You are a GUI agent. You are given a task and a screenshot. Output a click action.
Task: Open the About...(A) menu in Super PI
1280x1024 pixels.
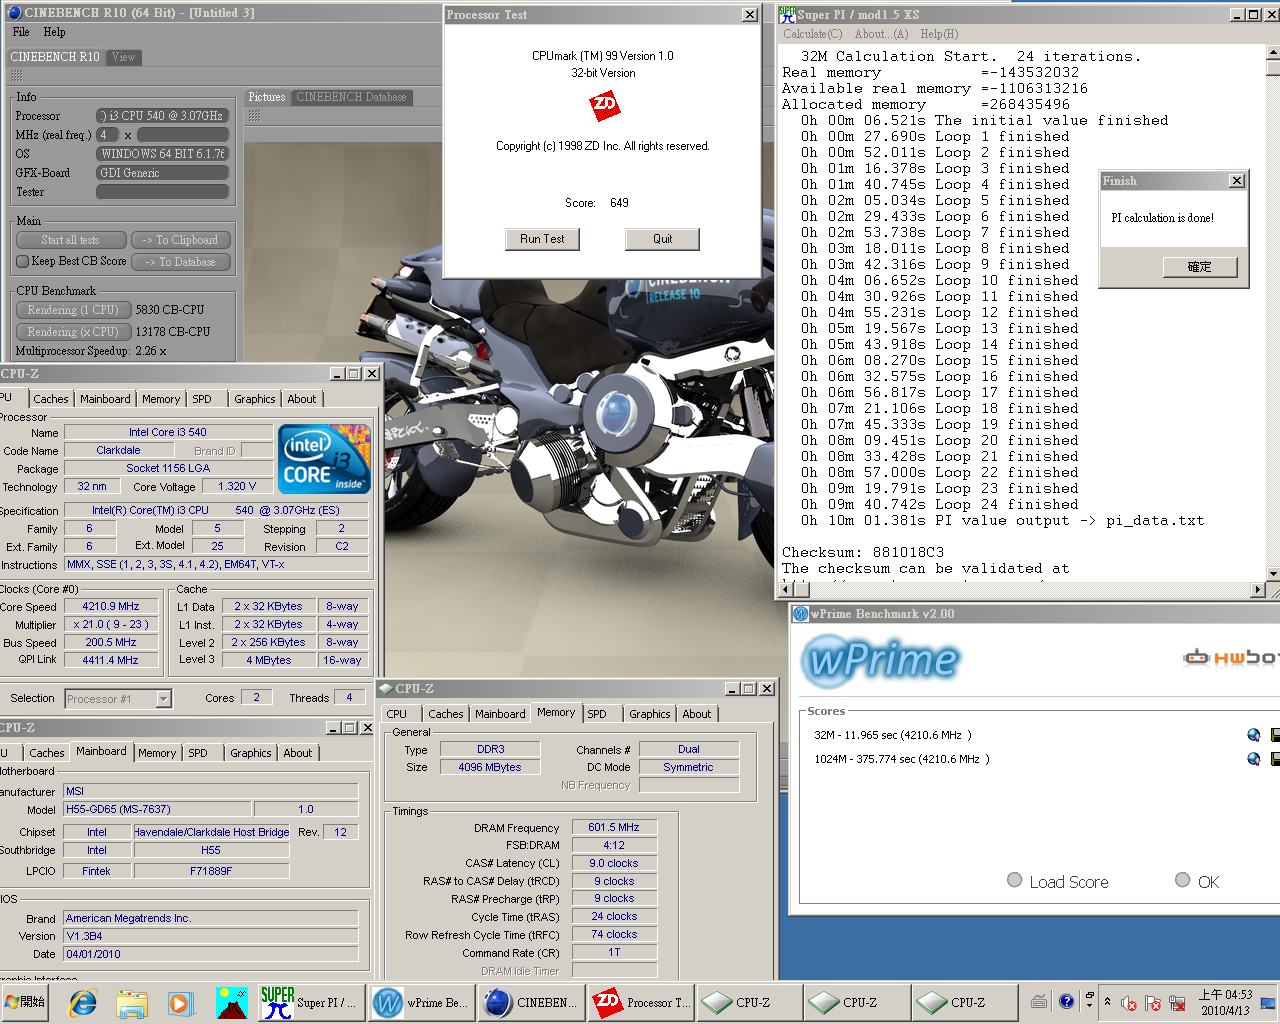[881, 34]
